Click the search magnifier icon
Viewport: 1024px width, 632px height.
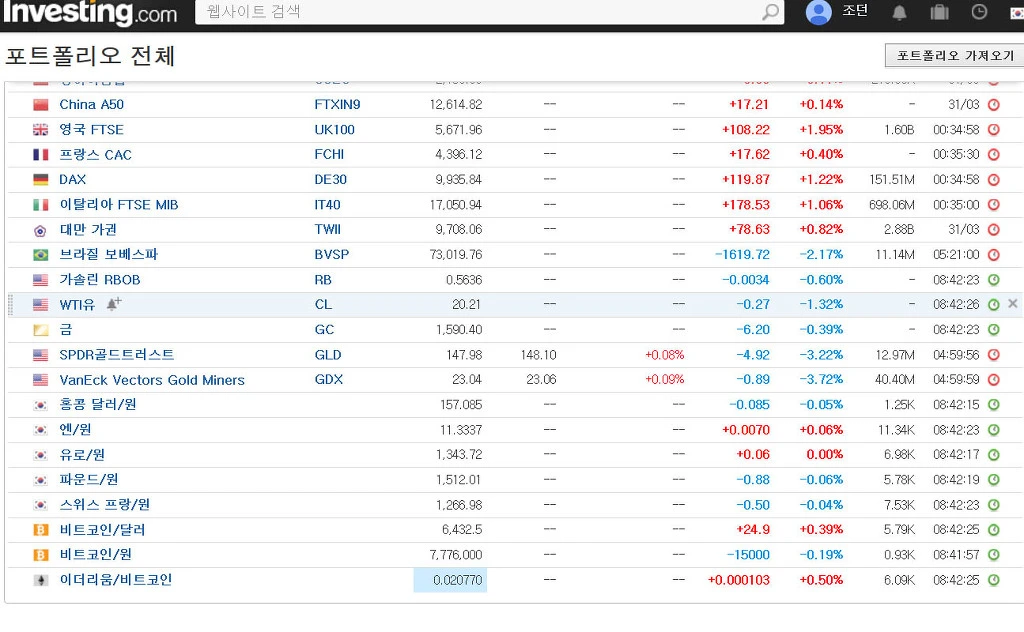pyautogui.click(x=771, y=12)
